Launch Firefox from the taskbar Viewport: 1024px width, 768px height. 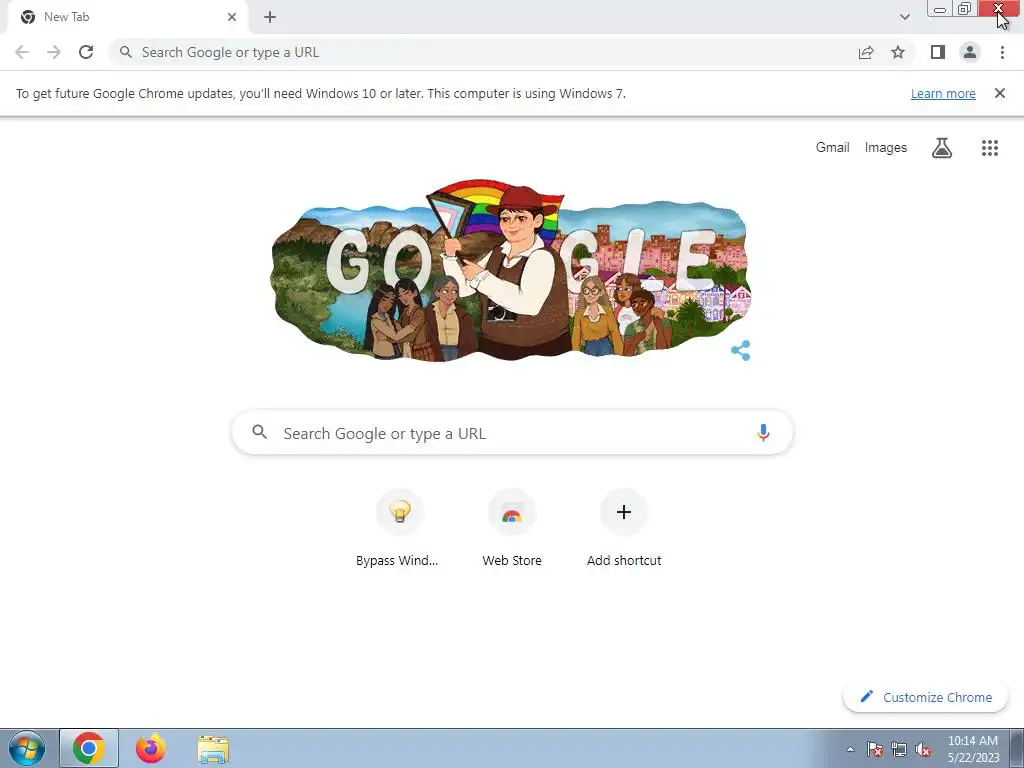[x=151, y=748]
